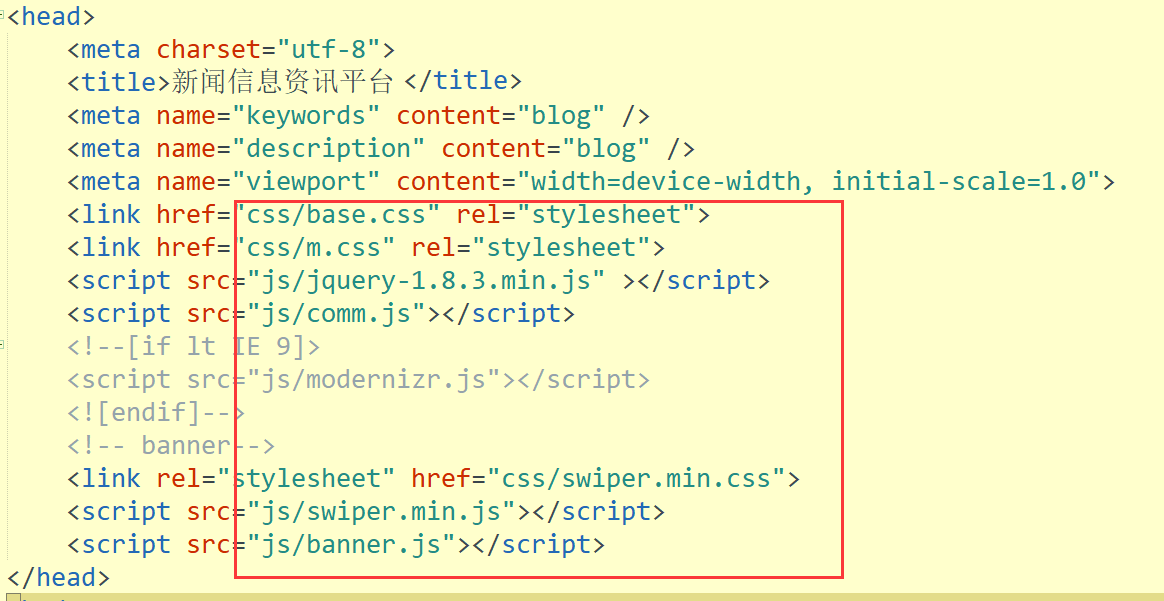The width and height of the screenshot is (1164, 601).
Task: Collapse the IE 9 conditional comment fold
Action: pos(2,346)
